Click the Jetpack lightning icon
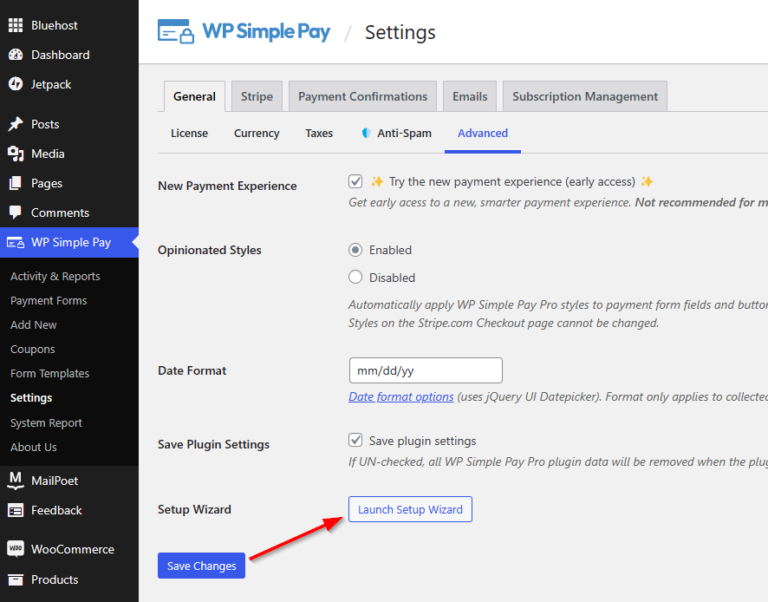768x602 pixels. coord(15,84)
